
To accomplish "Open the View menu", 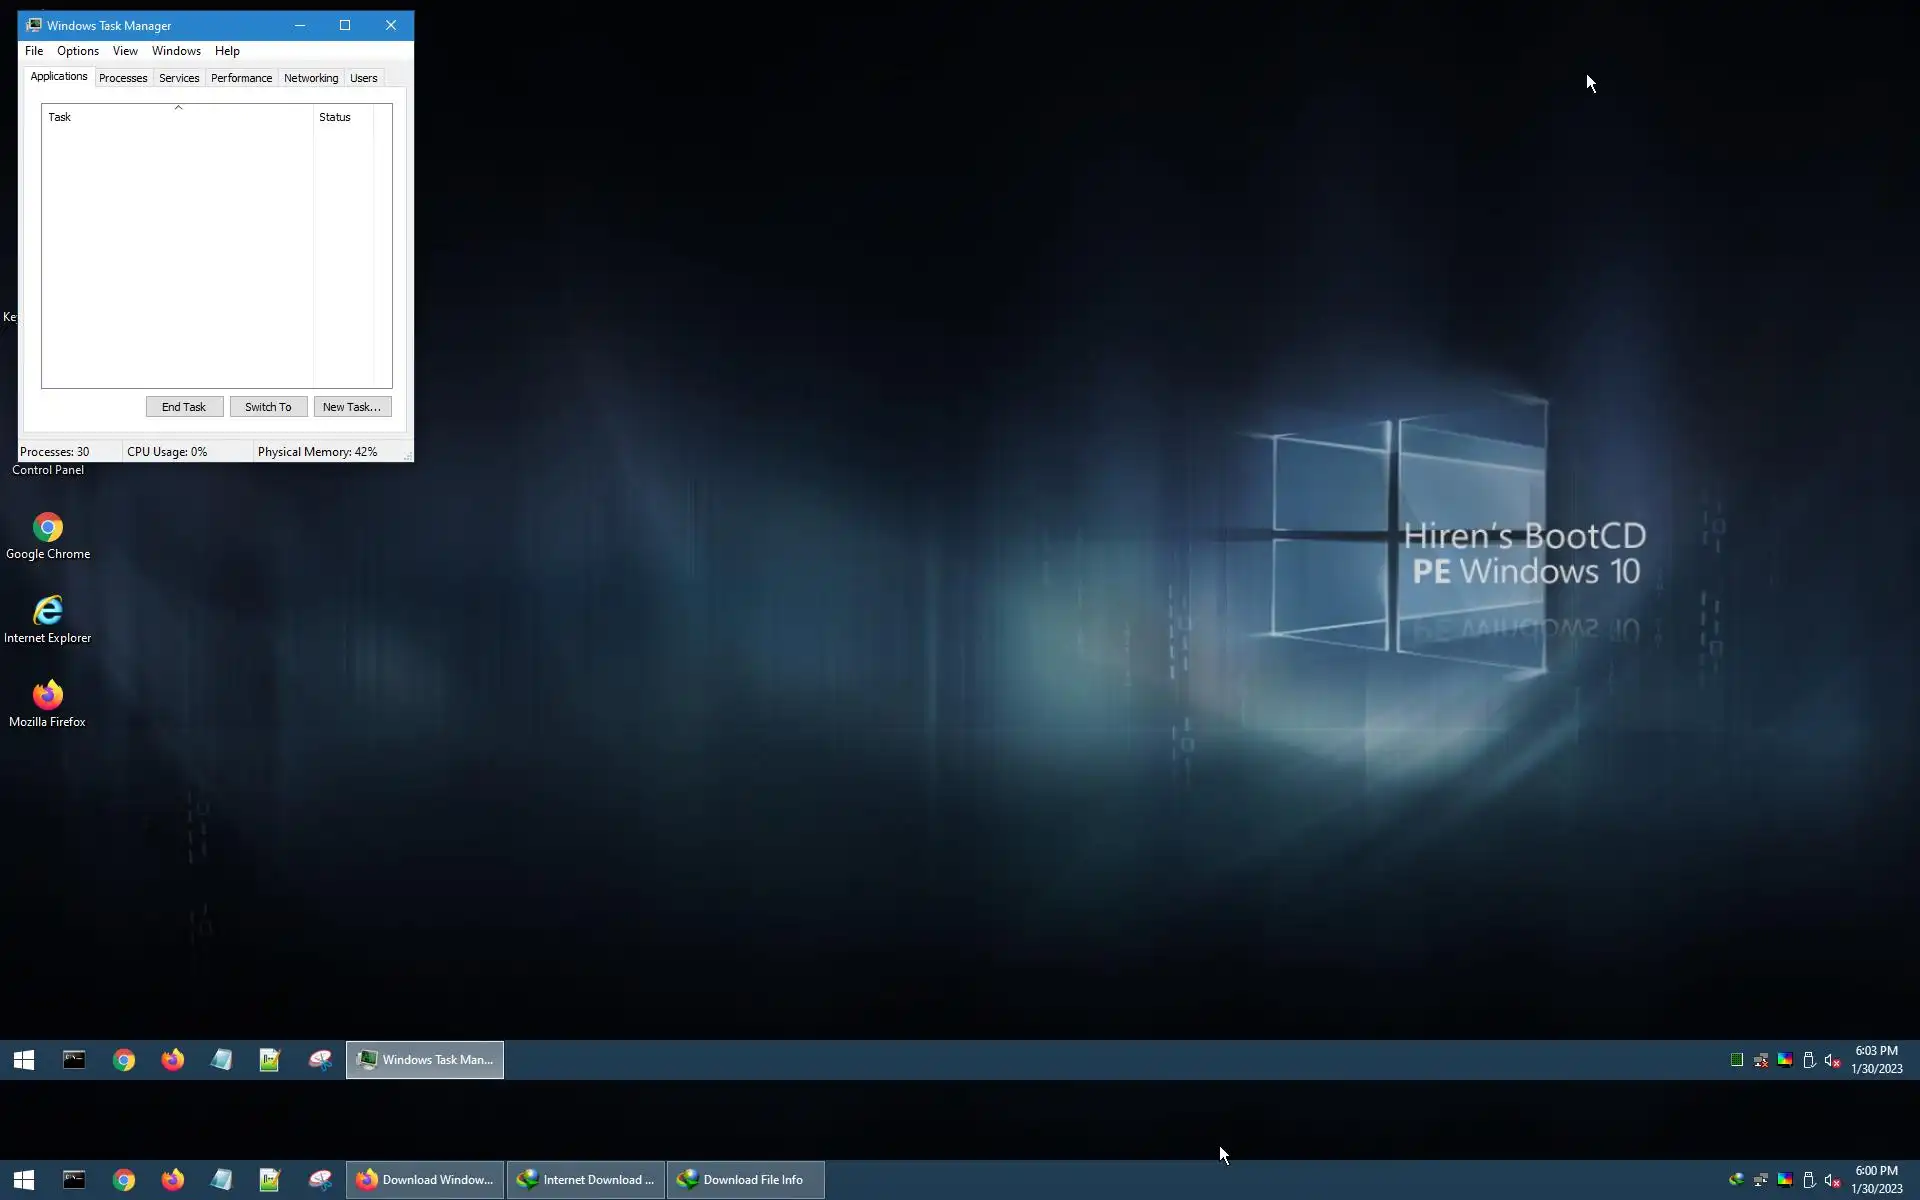I will click(x=125, y=51).
